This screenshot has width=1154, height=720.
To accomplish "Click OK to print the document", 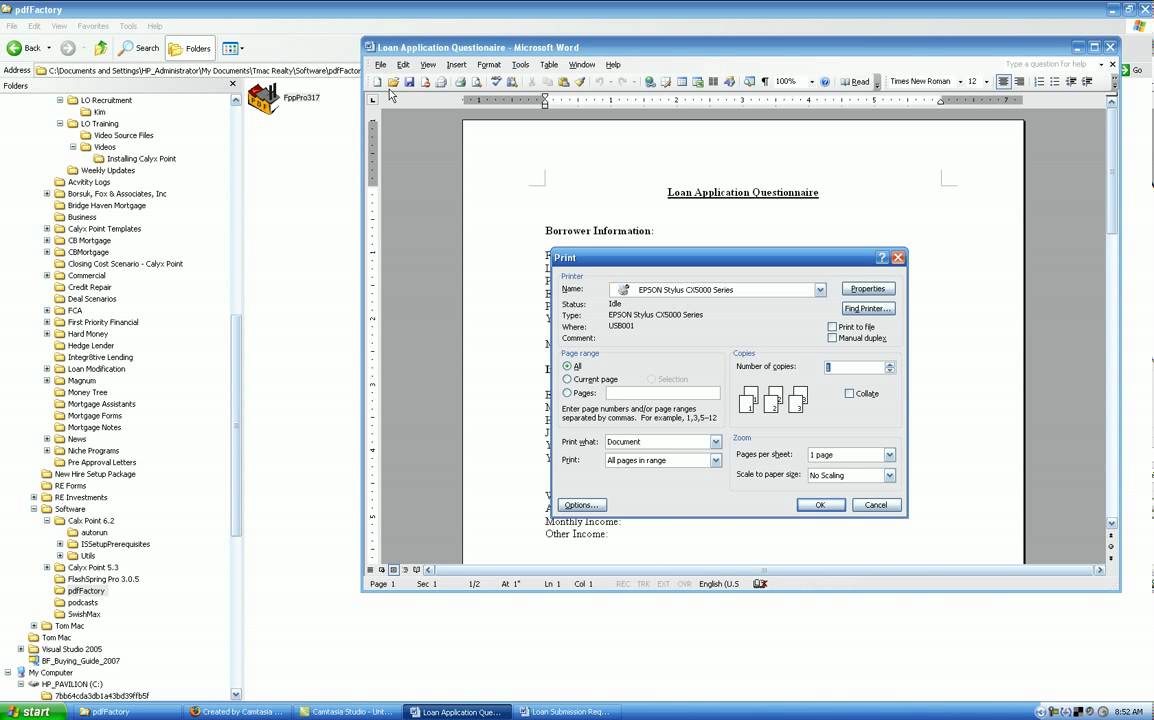I will pyautogui.click(x=821, y=505).
